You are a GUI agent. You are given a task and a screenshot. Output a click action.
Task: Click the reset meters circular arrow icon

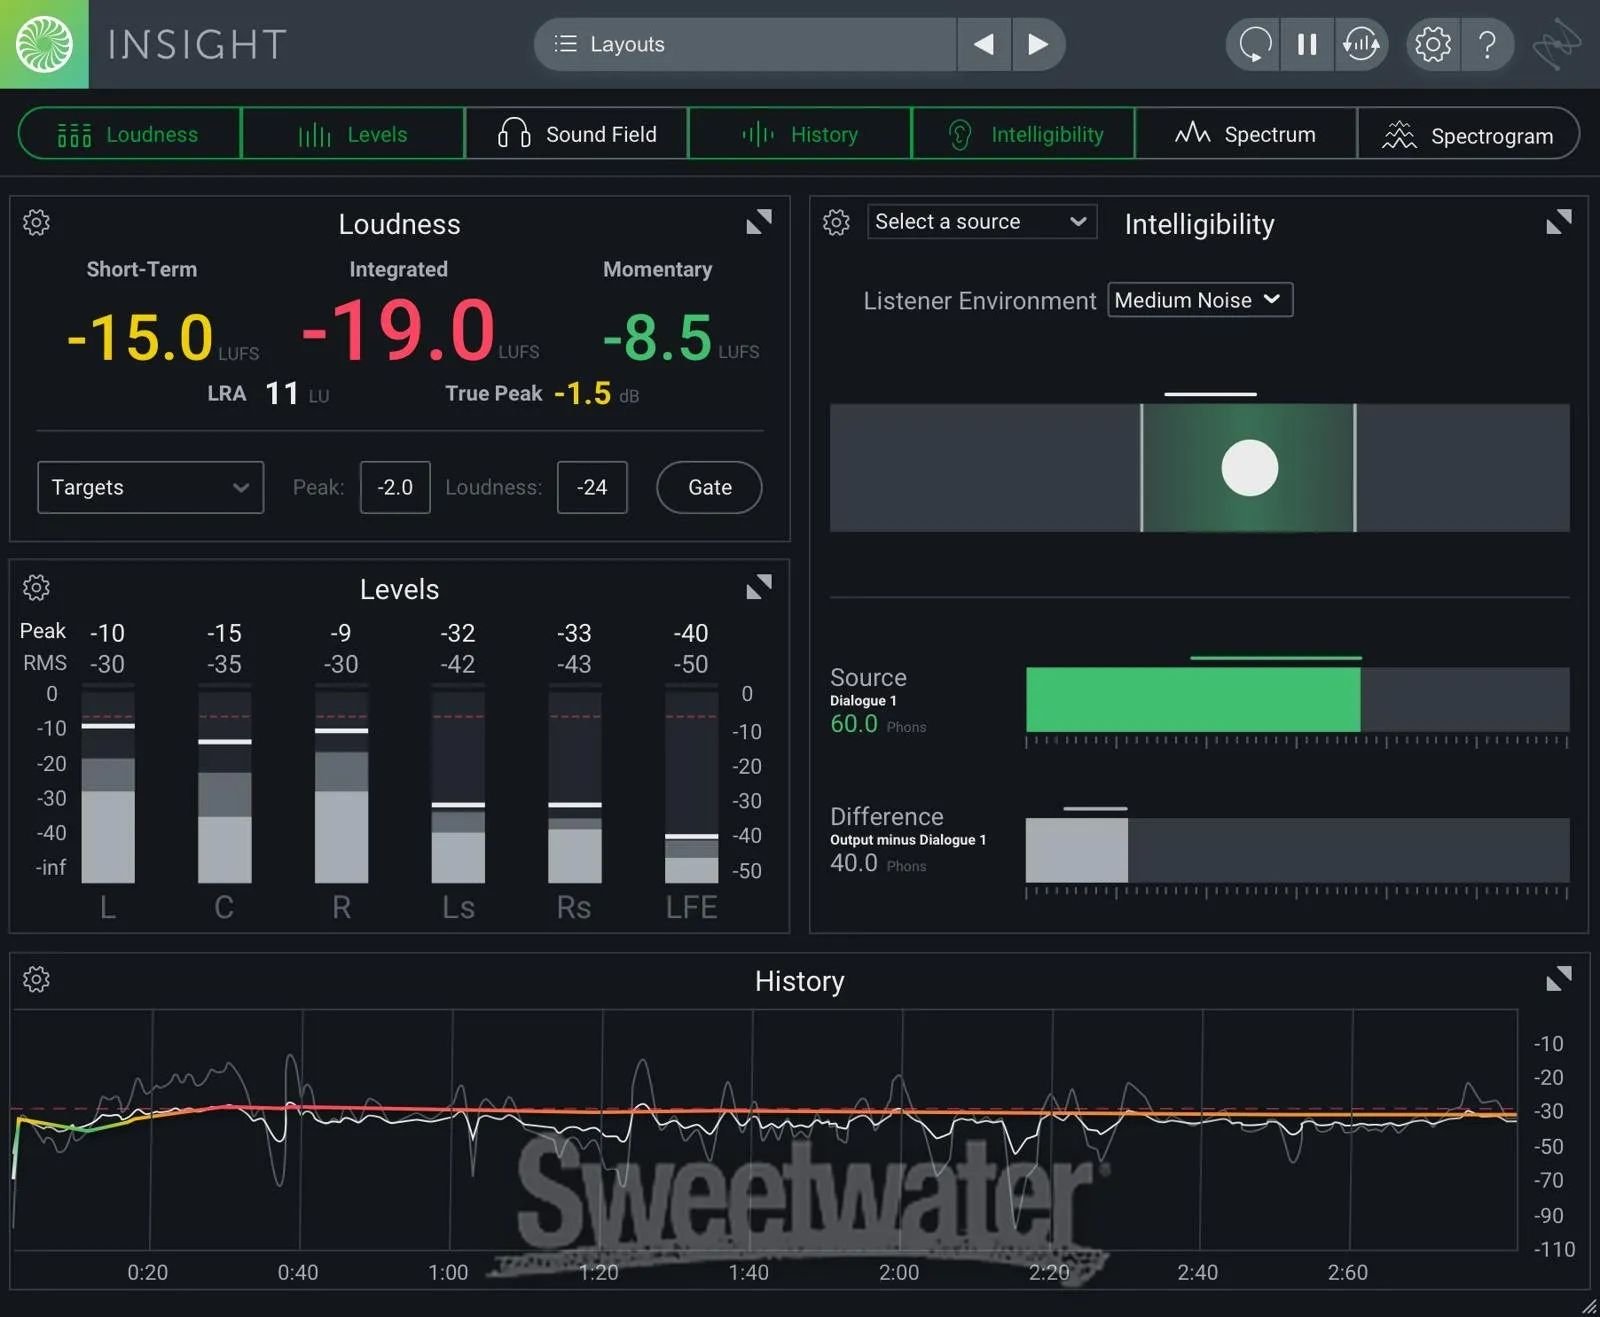point(1255,44)
